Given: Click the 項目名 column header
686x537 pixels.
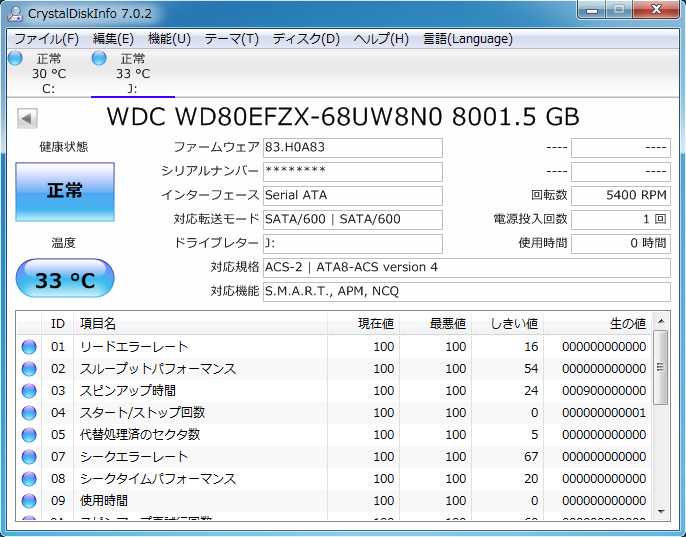Looking at the screenshot, I should 200,324.
